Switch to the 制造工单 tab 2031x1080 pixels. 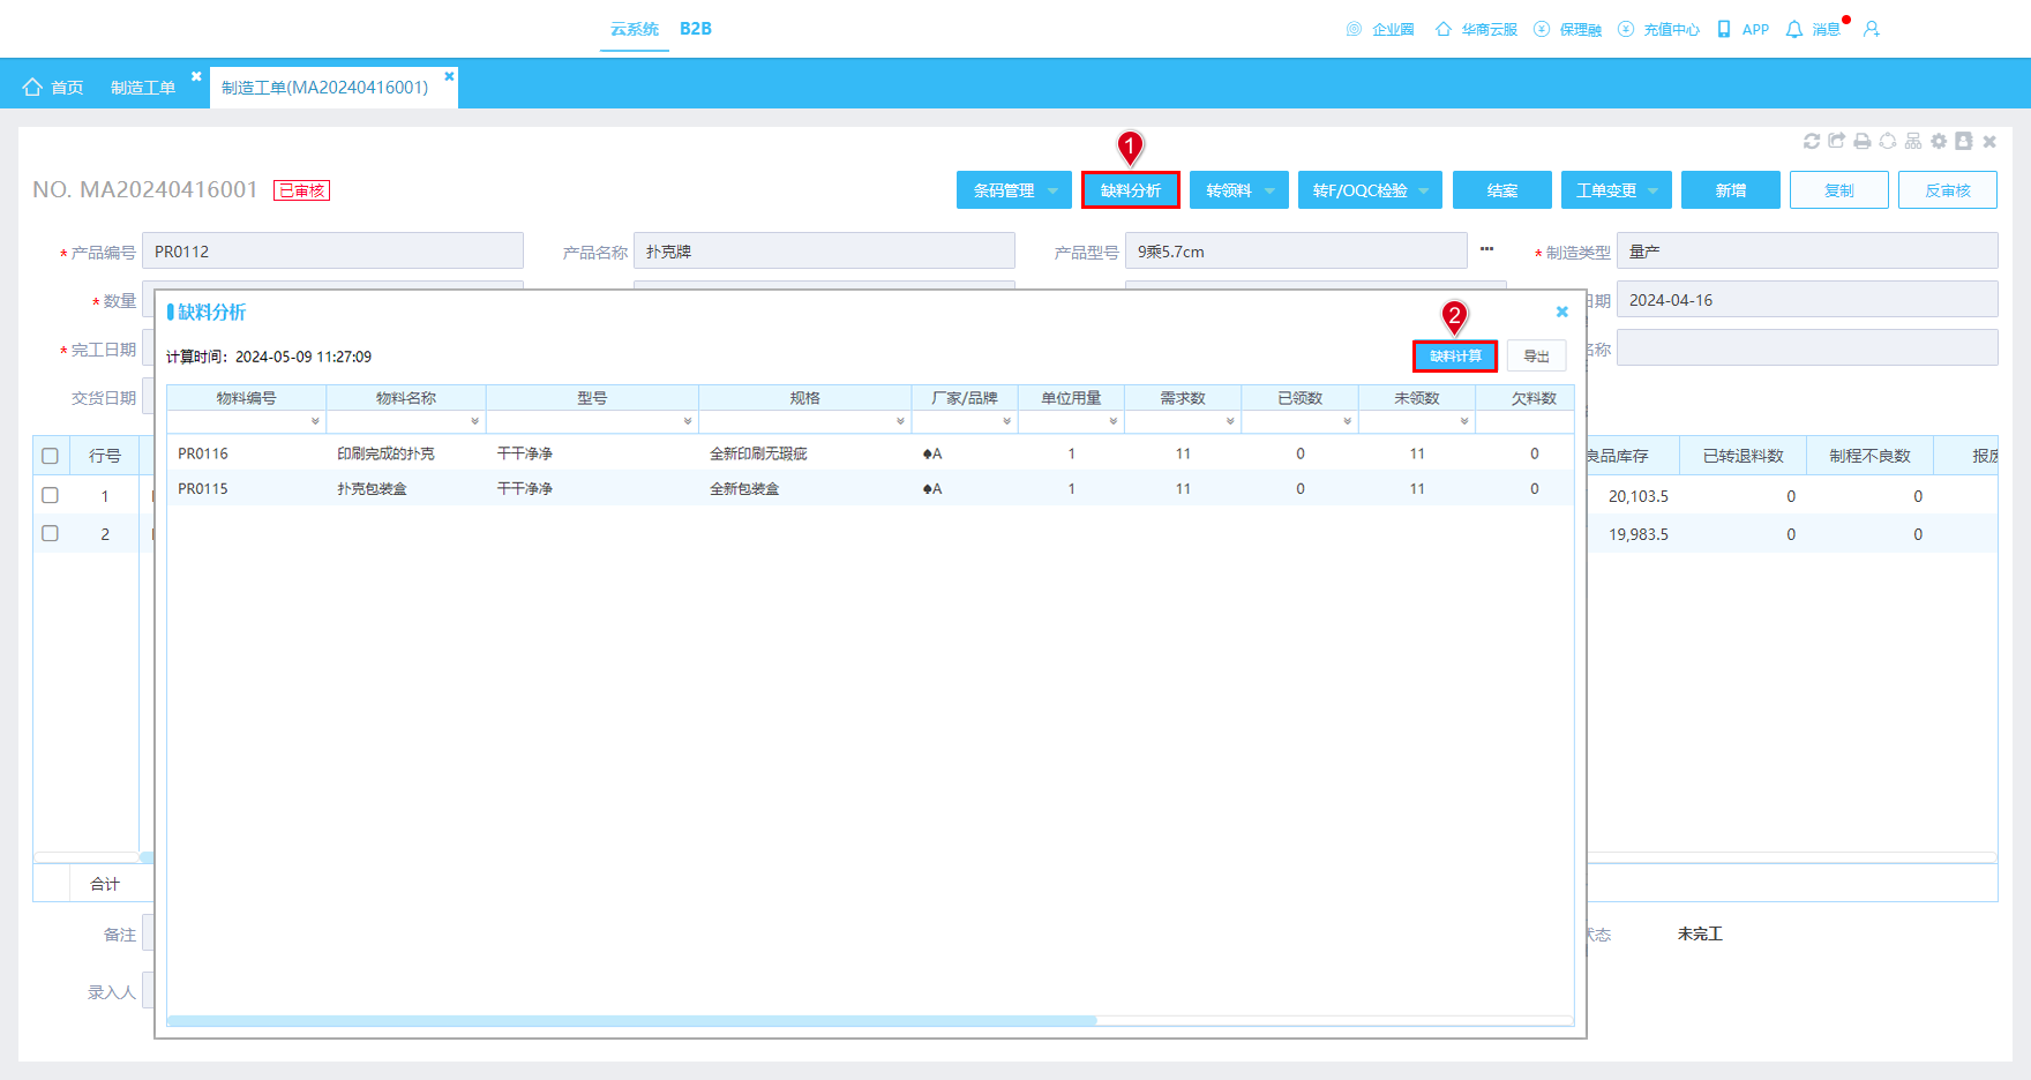pos(143,88)
